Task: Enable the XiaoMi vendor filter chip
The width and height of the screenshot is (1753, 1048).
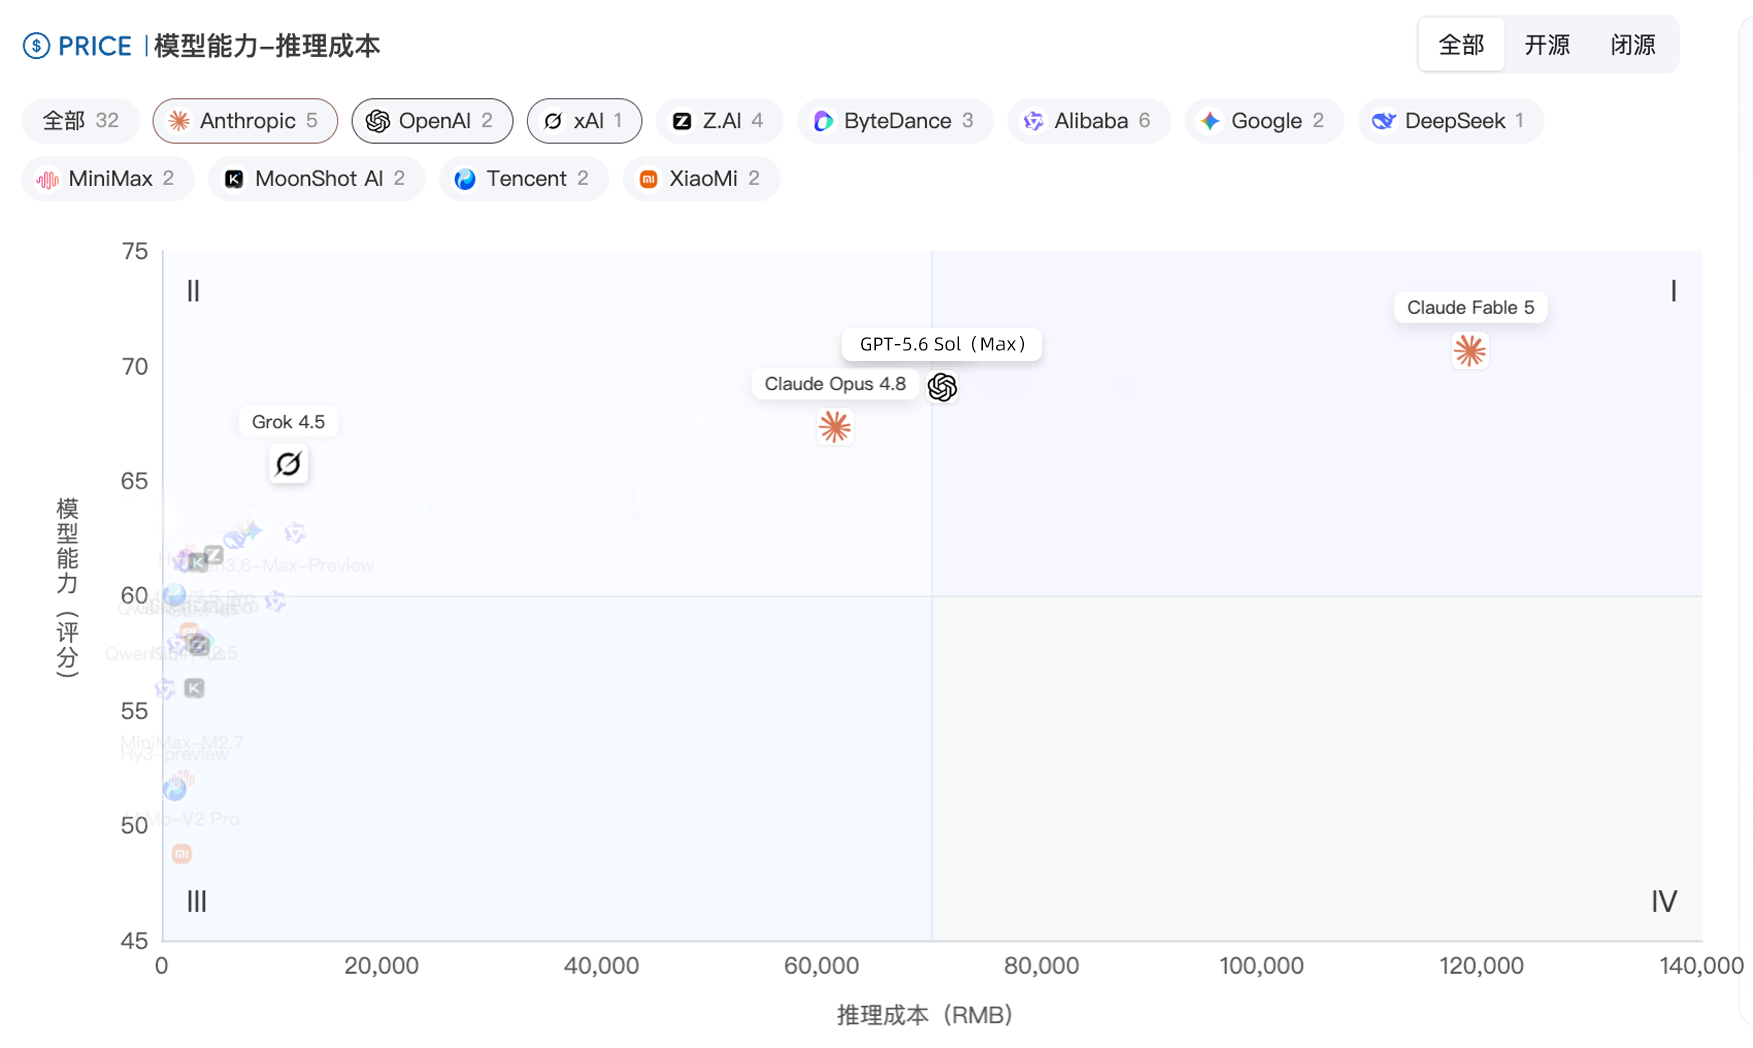Action: click(701, 179)
